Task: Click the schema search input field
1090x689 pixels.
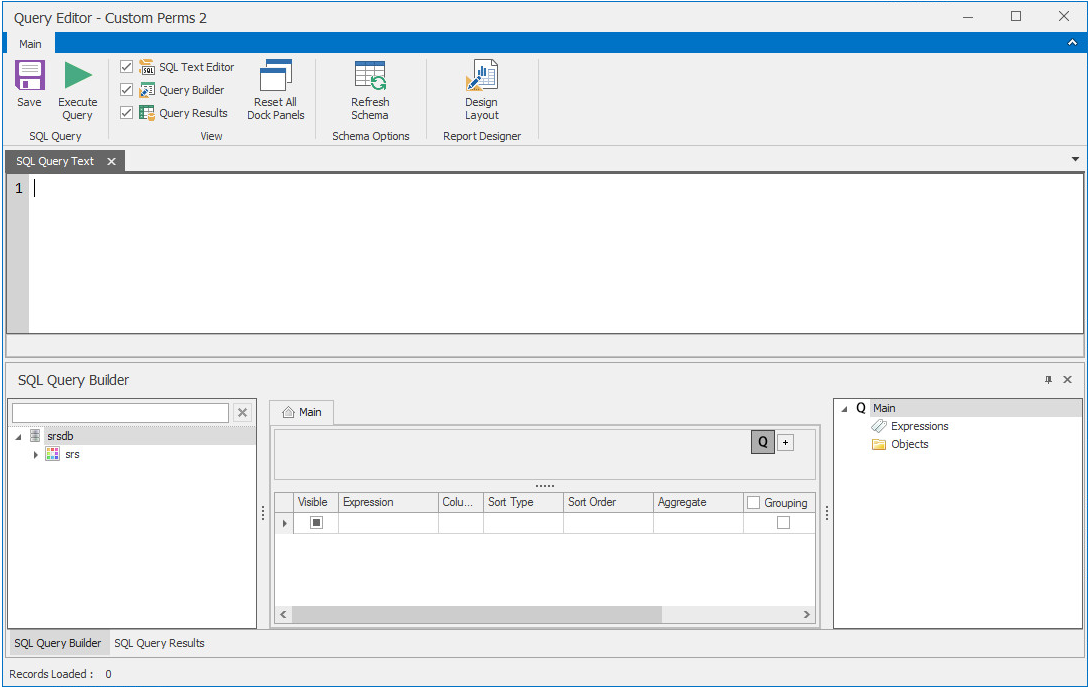Action: pos(120,413)
